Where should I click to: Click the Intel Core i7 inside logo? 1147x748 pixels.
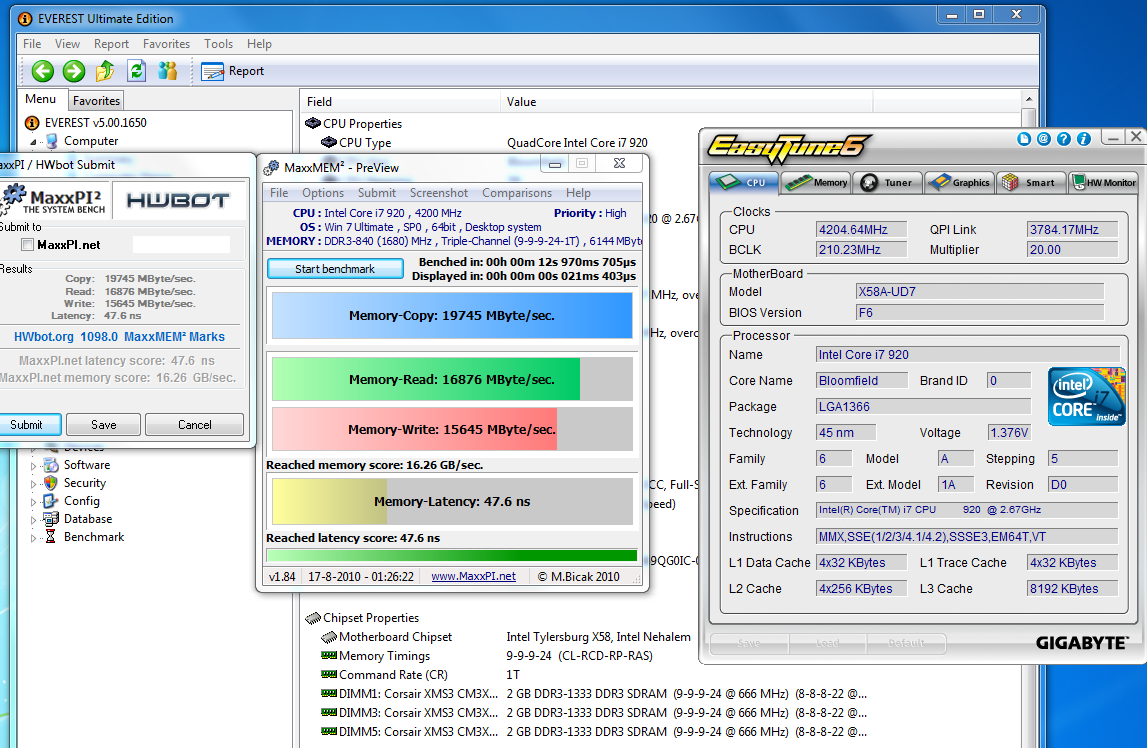[x=1086, y=396]
